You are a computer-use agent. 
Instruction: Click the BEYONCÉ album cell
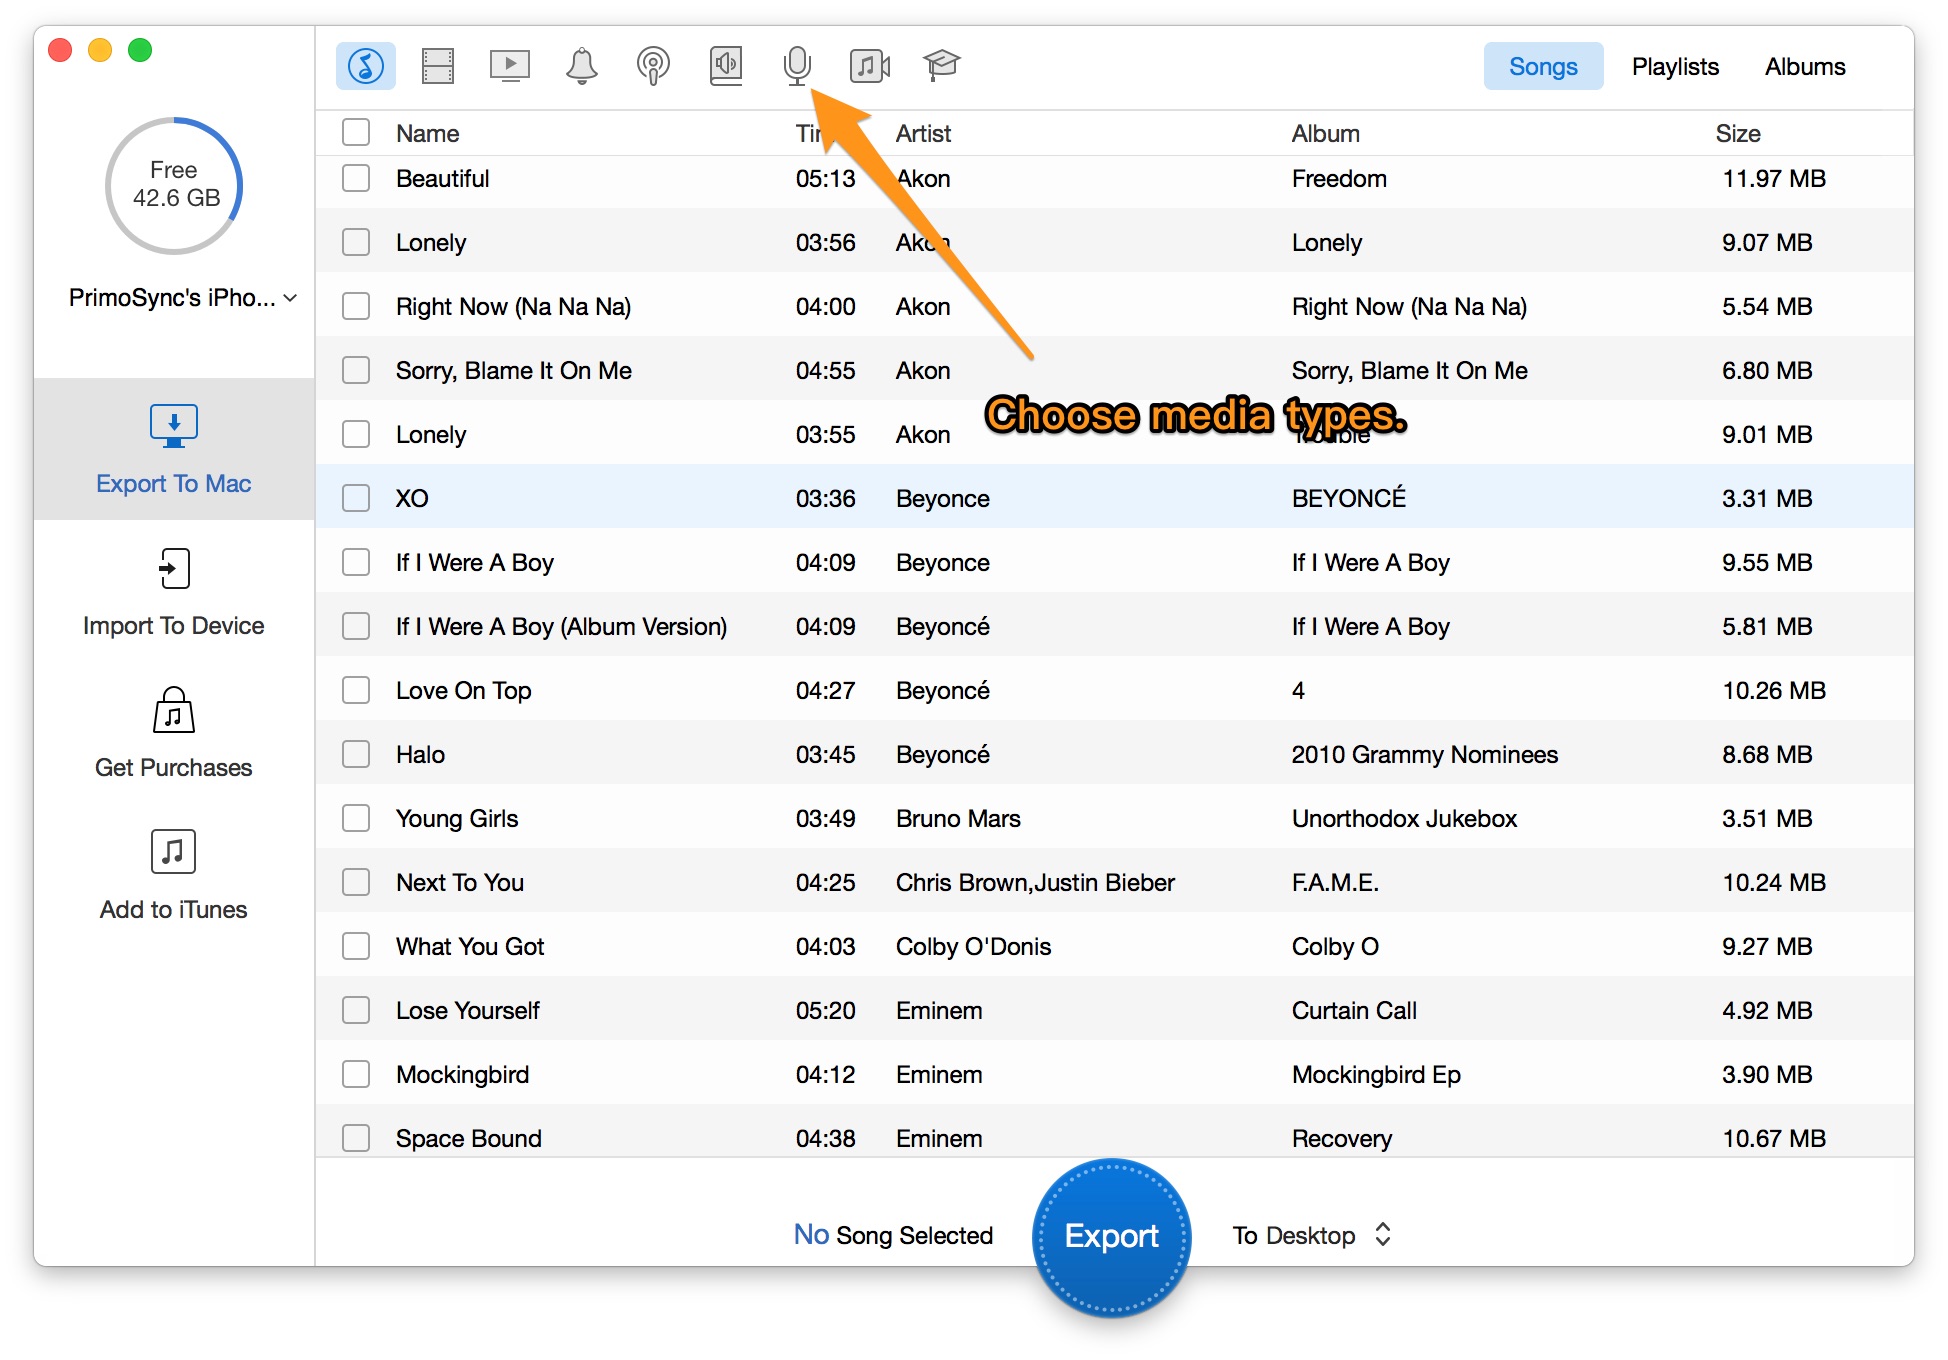pos(1348,498)
